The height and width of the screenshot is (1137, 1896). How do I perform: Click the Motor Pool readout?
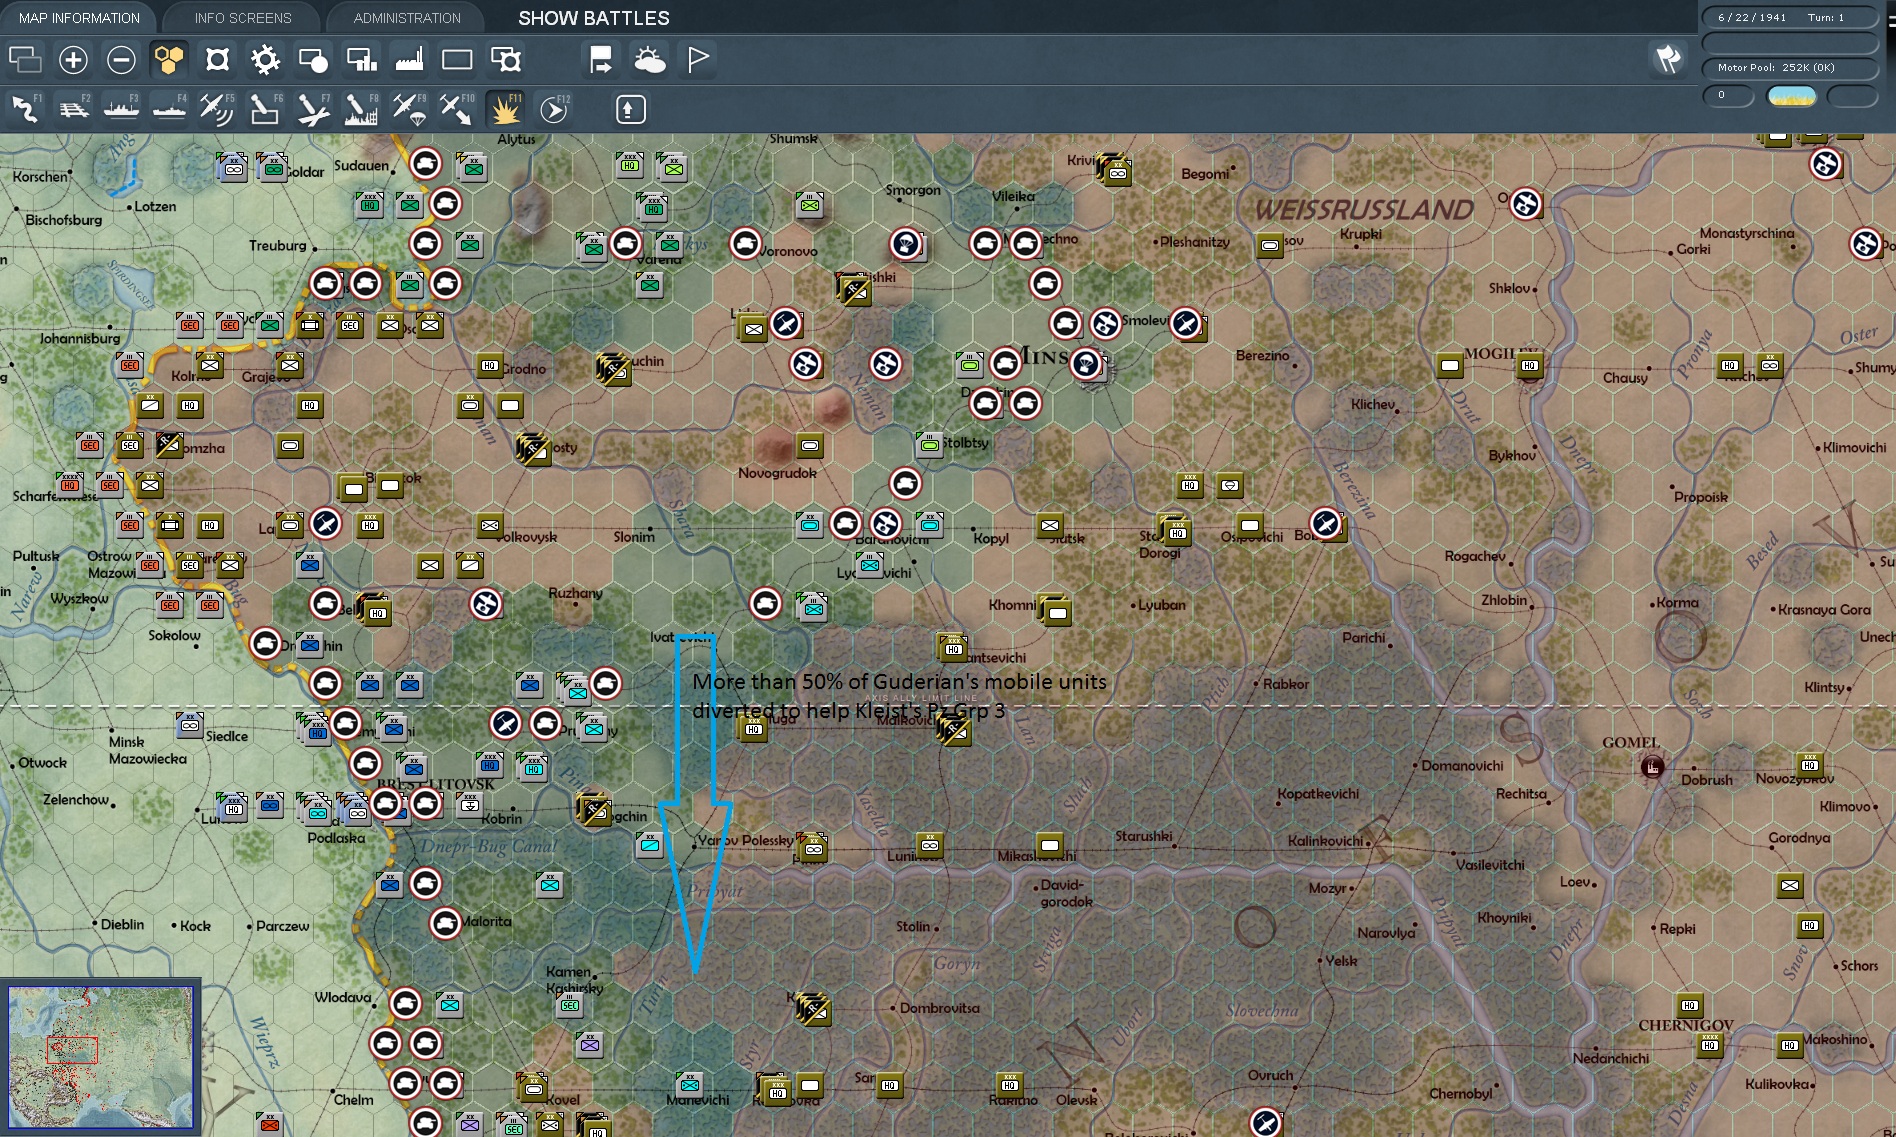point(1790,68)
